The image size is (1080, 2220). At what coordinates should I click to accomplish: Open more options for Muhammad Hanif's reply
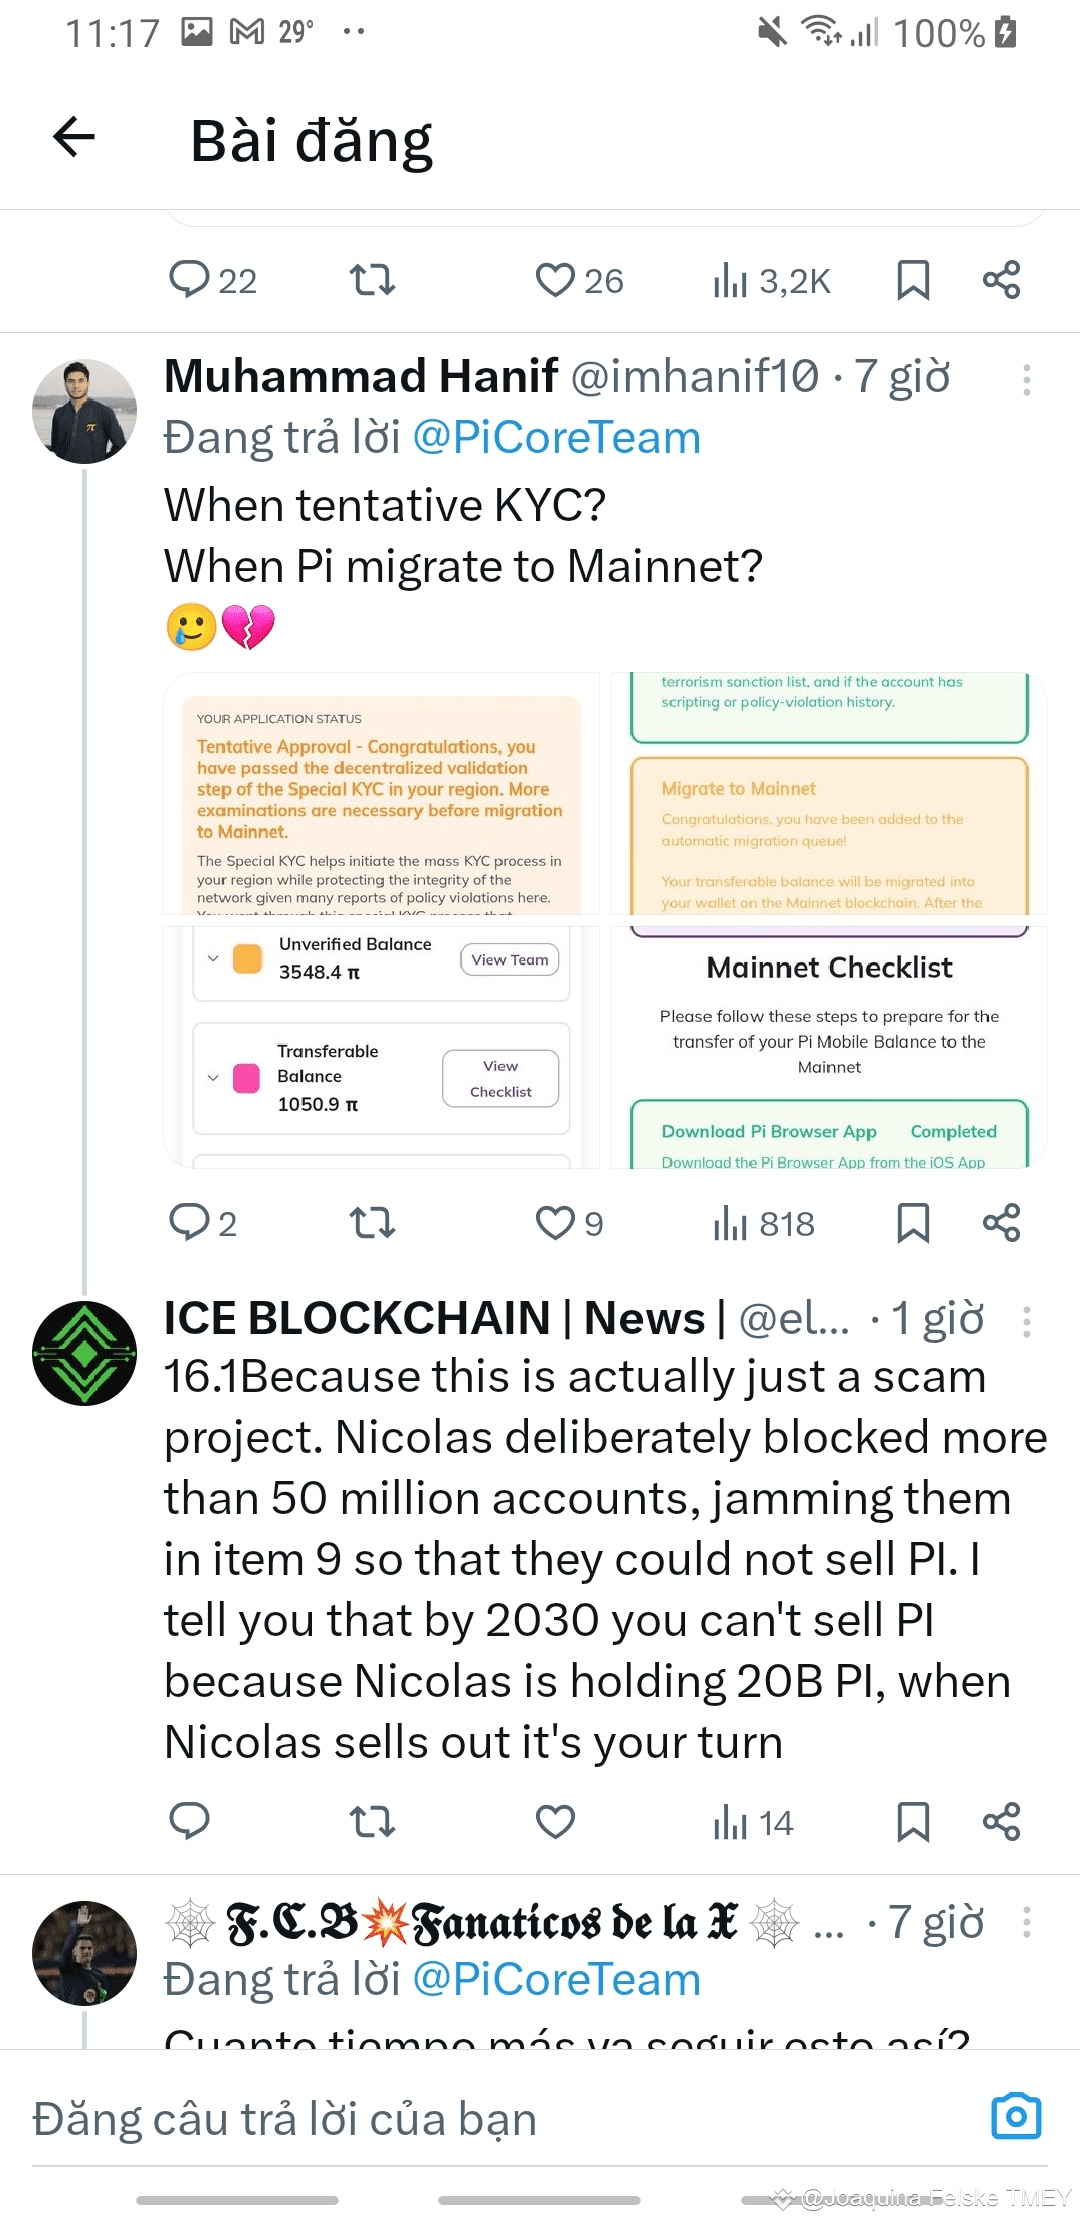point(1026,380)
